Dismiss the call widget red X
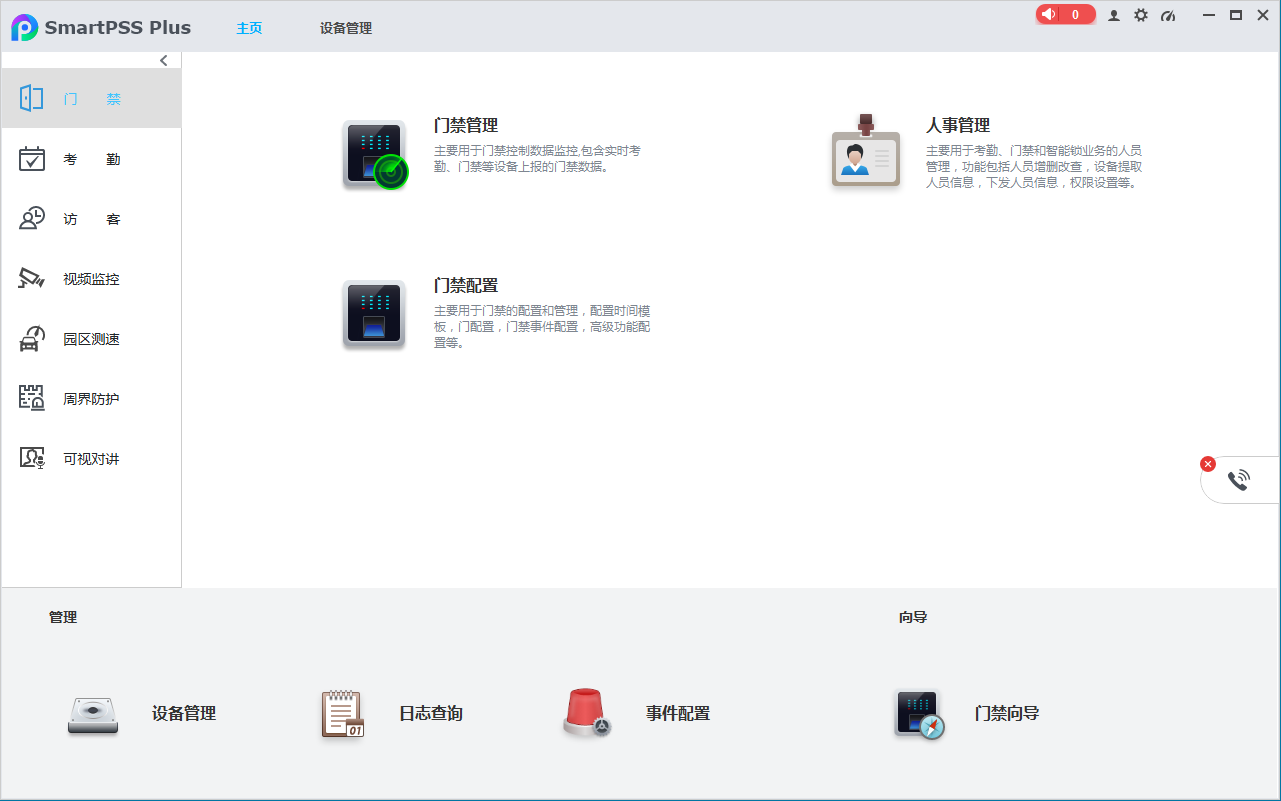1281x801 pixels. pos(1208,464)
